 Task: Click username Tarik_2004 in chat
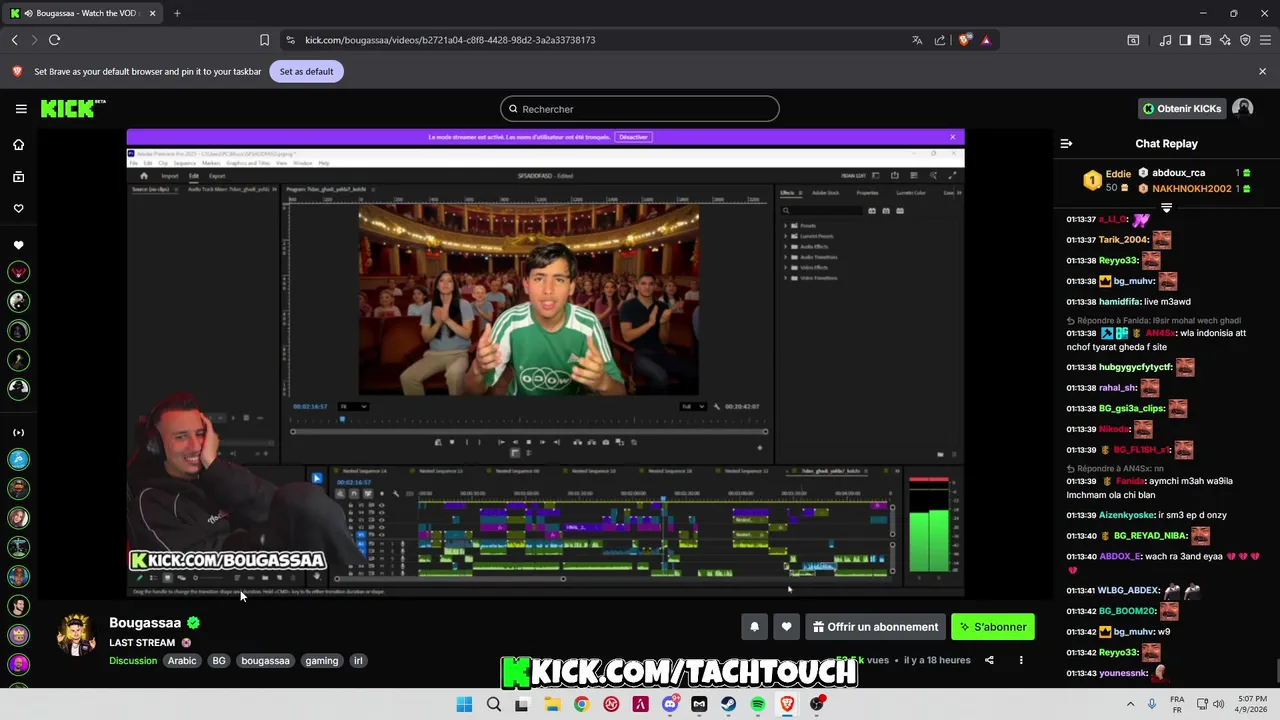click(1124, 240)
